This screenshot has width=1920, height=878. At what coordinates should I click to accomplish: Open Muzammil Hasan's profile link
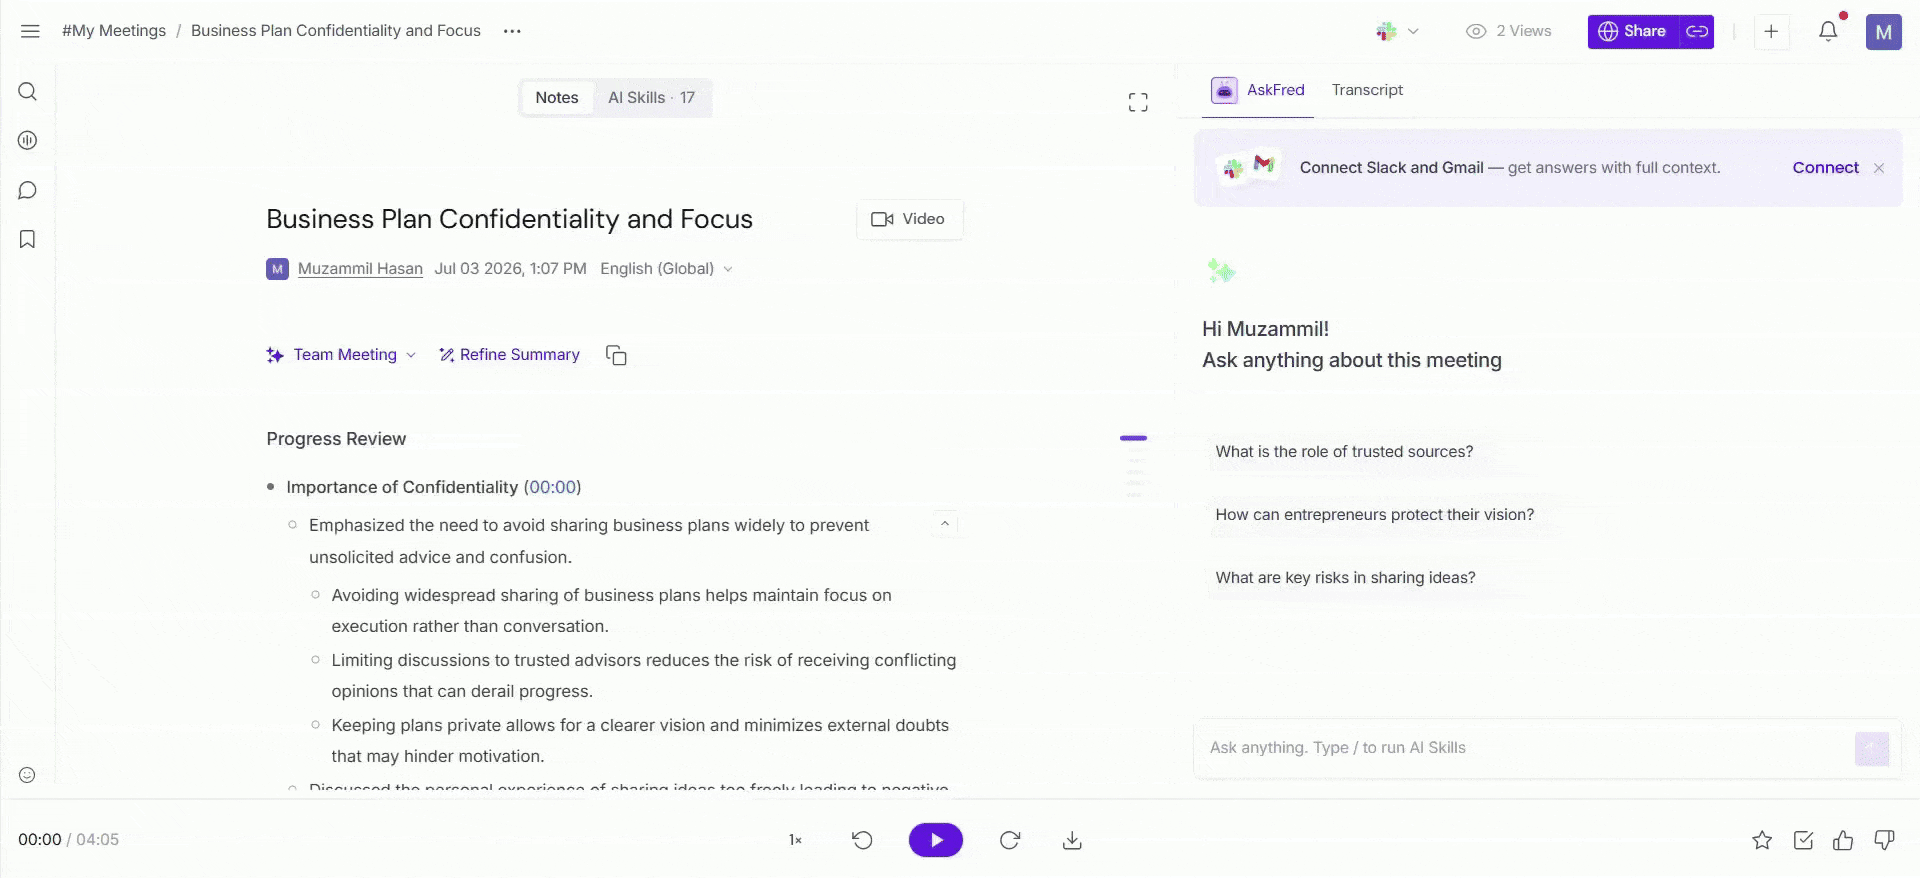click(x=360, y=269)
